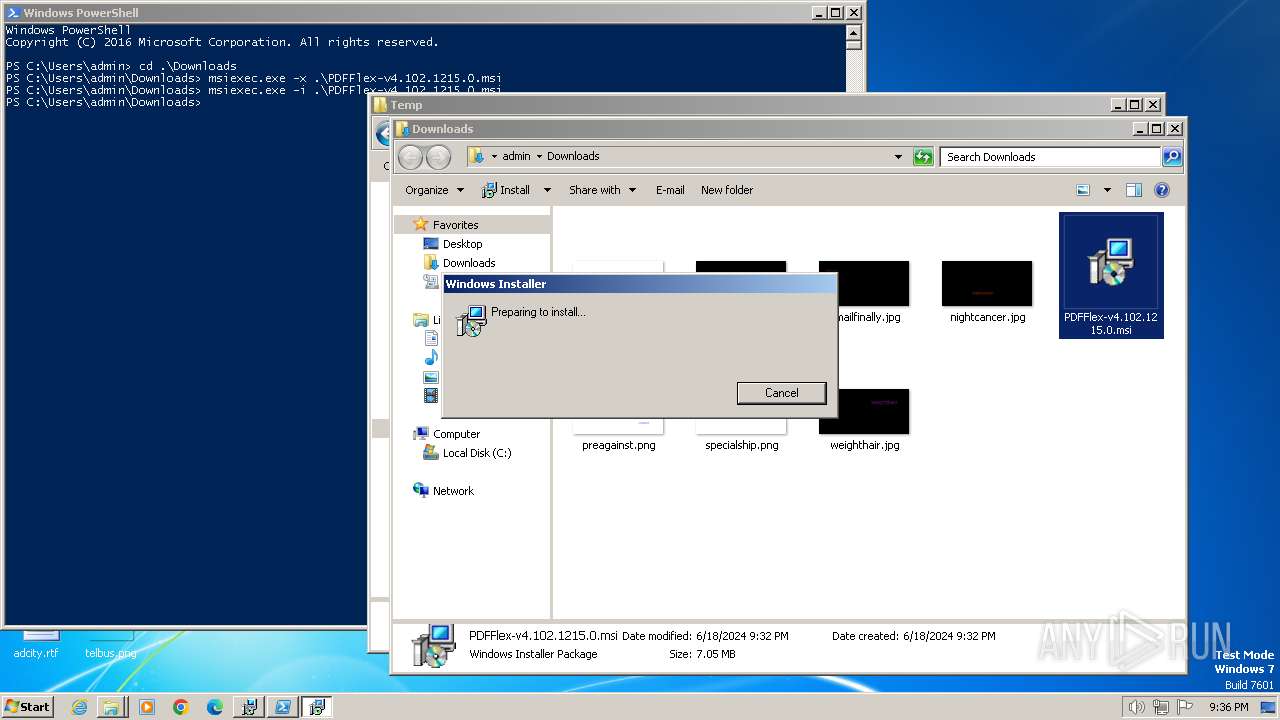This screenshot has width=1280, height=720.
Task: Select Computer in navigation pane
Action: pos(456,434)
